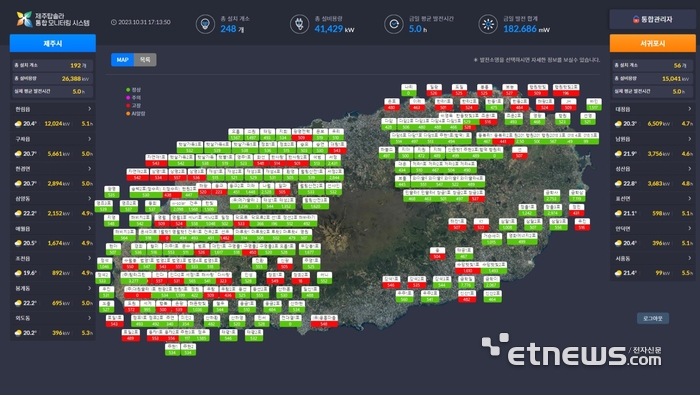The width and height of the screenshot is (700, 395).
Task: Expand the 구좌읍 district chevron
Action: pyautogui.click(x=89, y=139)
